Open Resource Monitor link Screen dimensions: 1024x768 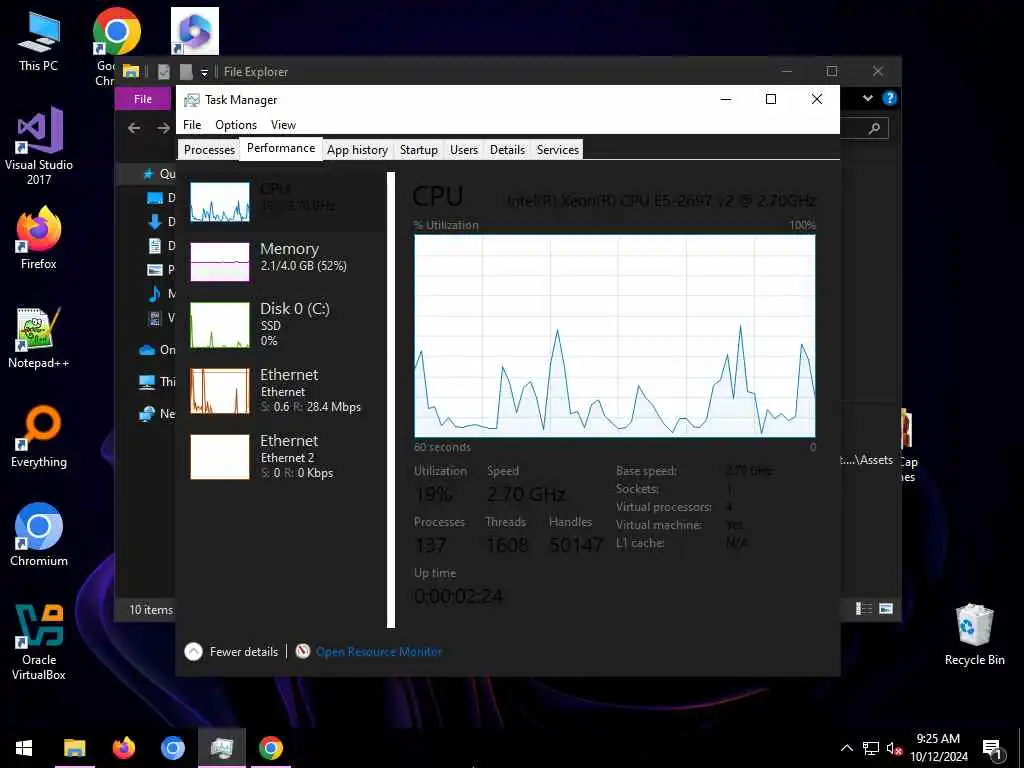(379, 652)
